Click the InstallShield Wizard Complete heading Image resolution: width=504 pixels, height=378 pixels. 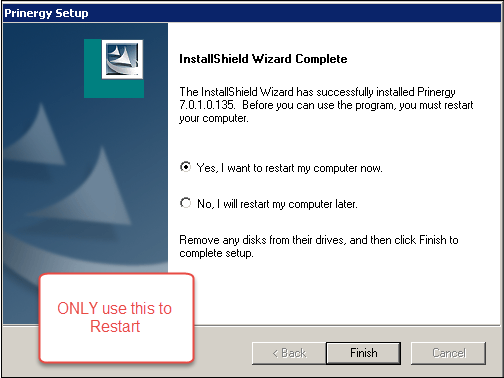click(263, 59)
